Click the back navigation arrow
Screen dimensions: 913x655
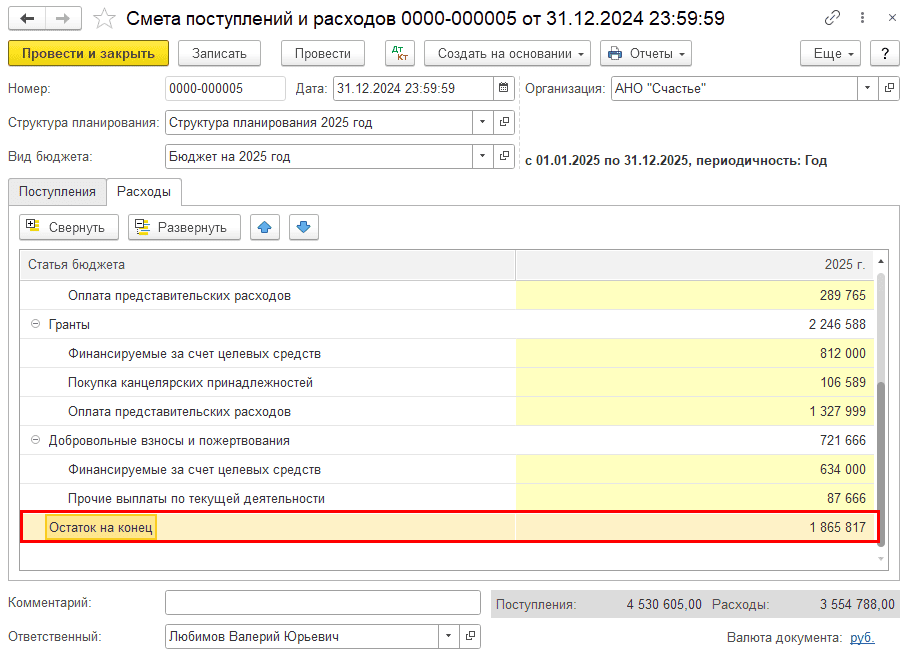click(27, 19)
